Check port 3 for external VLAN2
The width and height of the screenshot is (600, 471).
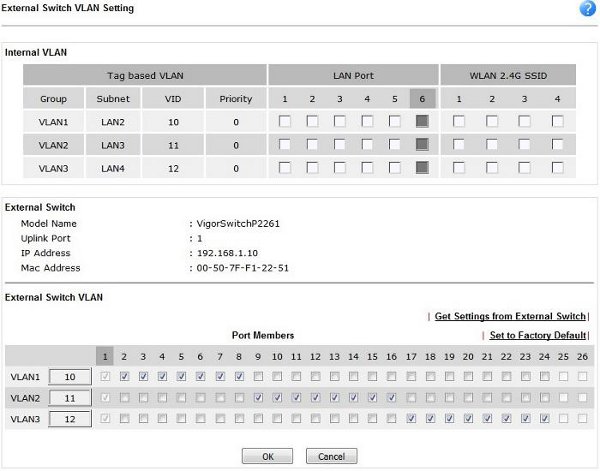(143, 398)
